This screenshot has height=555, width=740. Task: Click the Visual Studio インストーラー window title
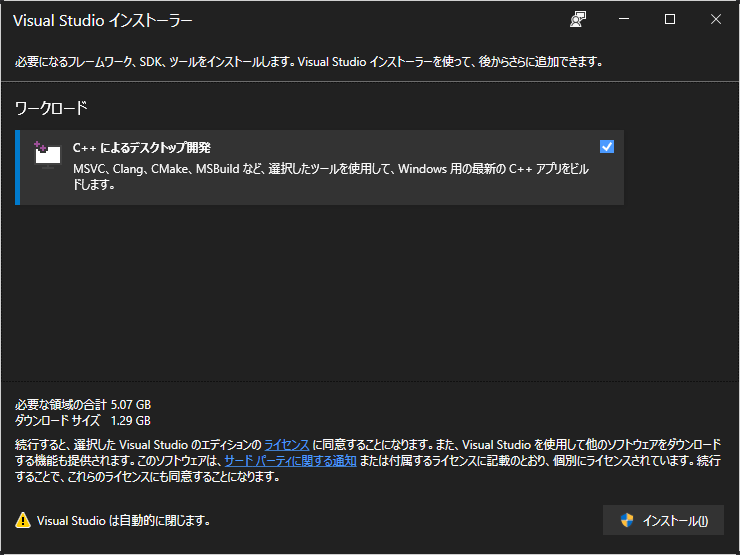(102, 20)
